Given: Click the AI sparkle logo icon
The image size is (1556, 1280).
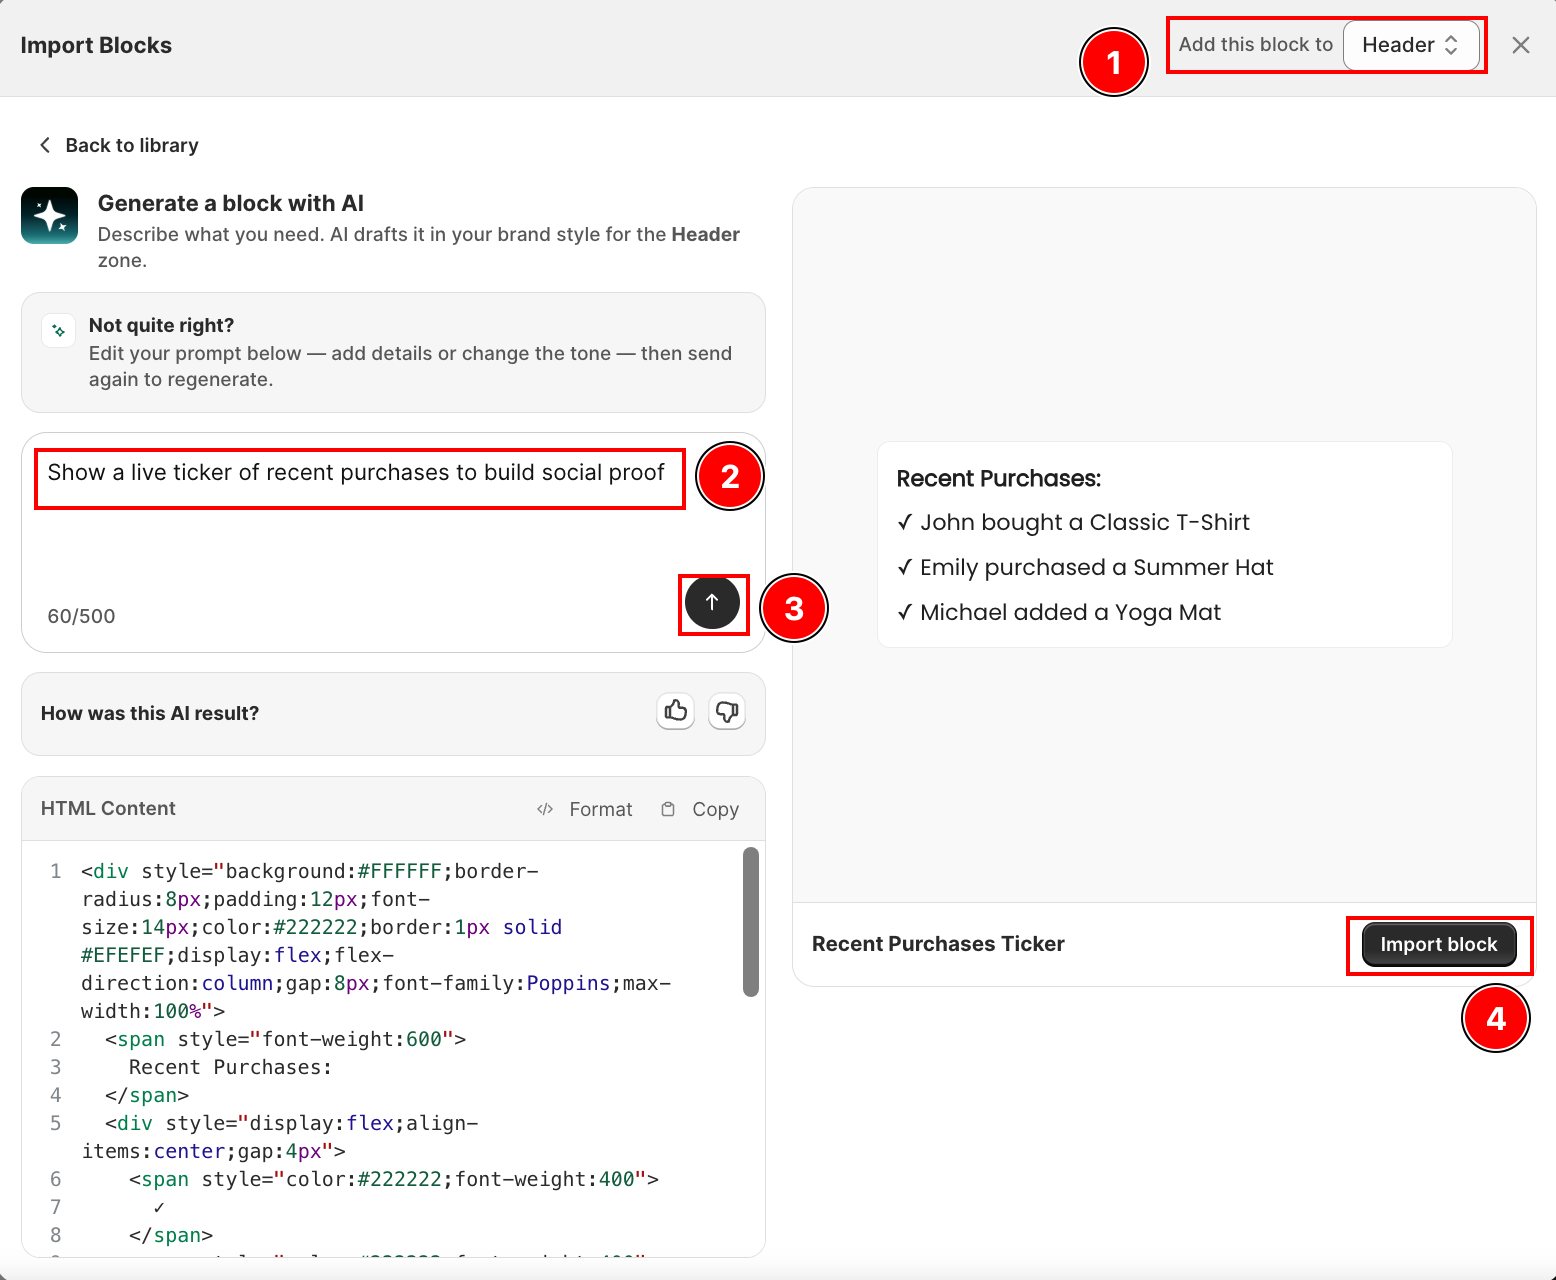Looking at the screenshot, I should tap(49, 215).
